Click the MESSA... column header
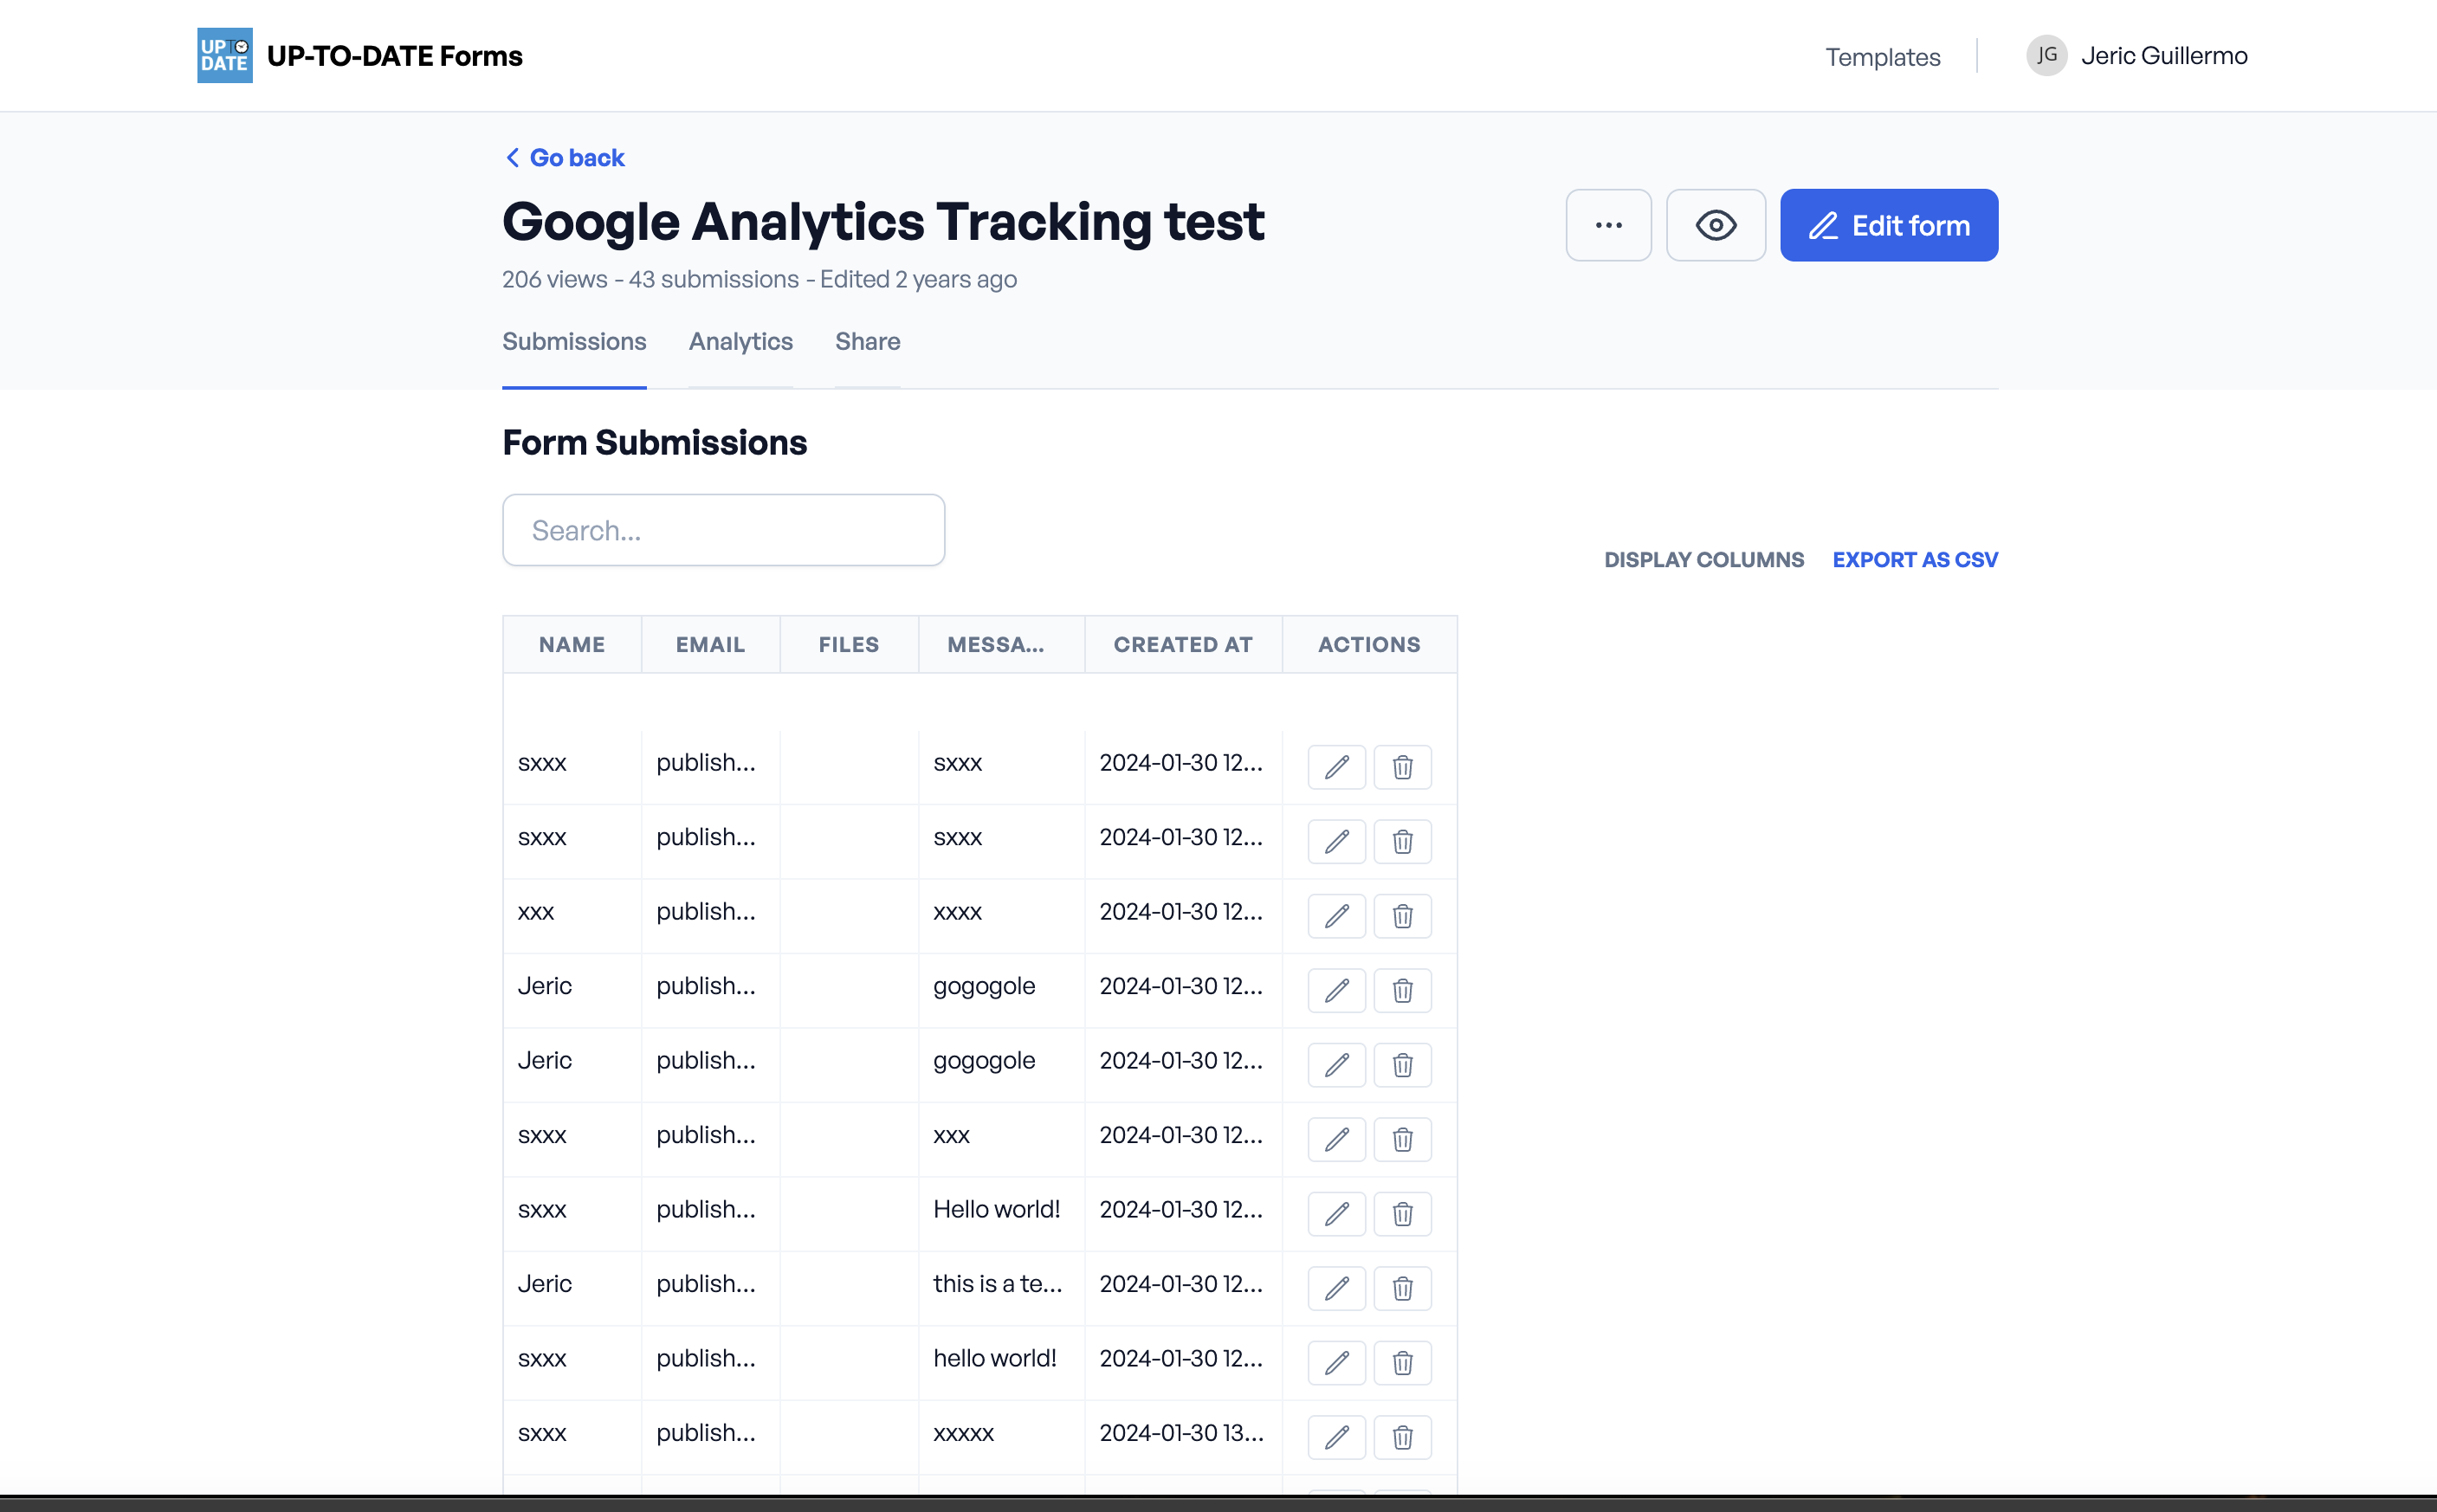2437x1512 pixels. 1001,645
